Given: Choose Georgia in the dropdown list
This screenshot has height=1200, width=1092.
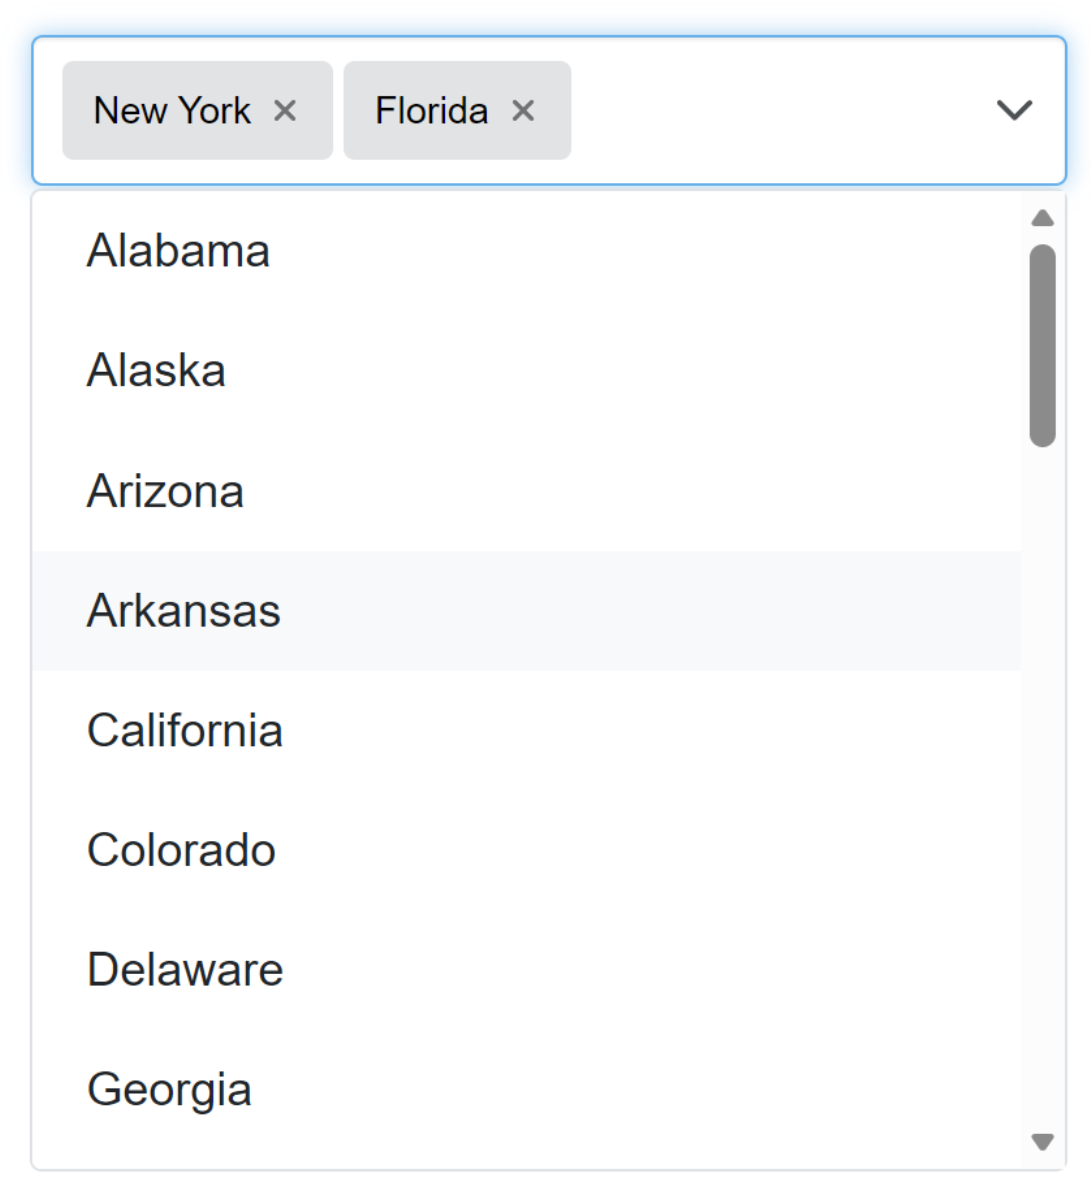Looking at the screenshot, I should [x=169, y=1090].
